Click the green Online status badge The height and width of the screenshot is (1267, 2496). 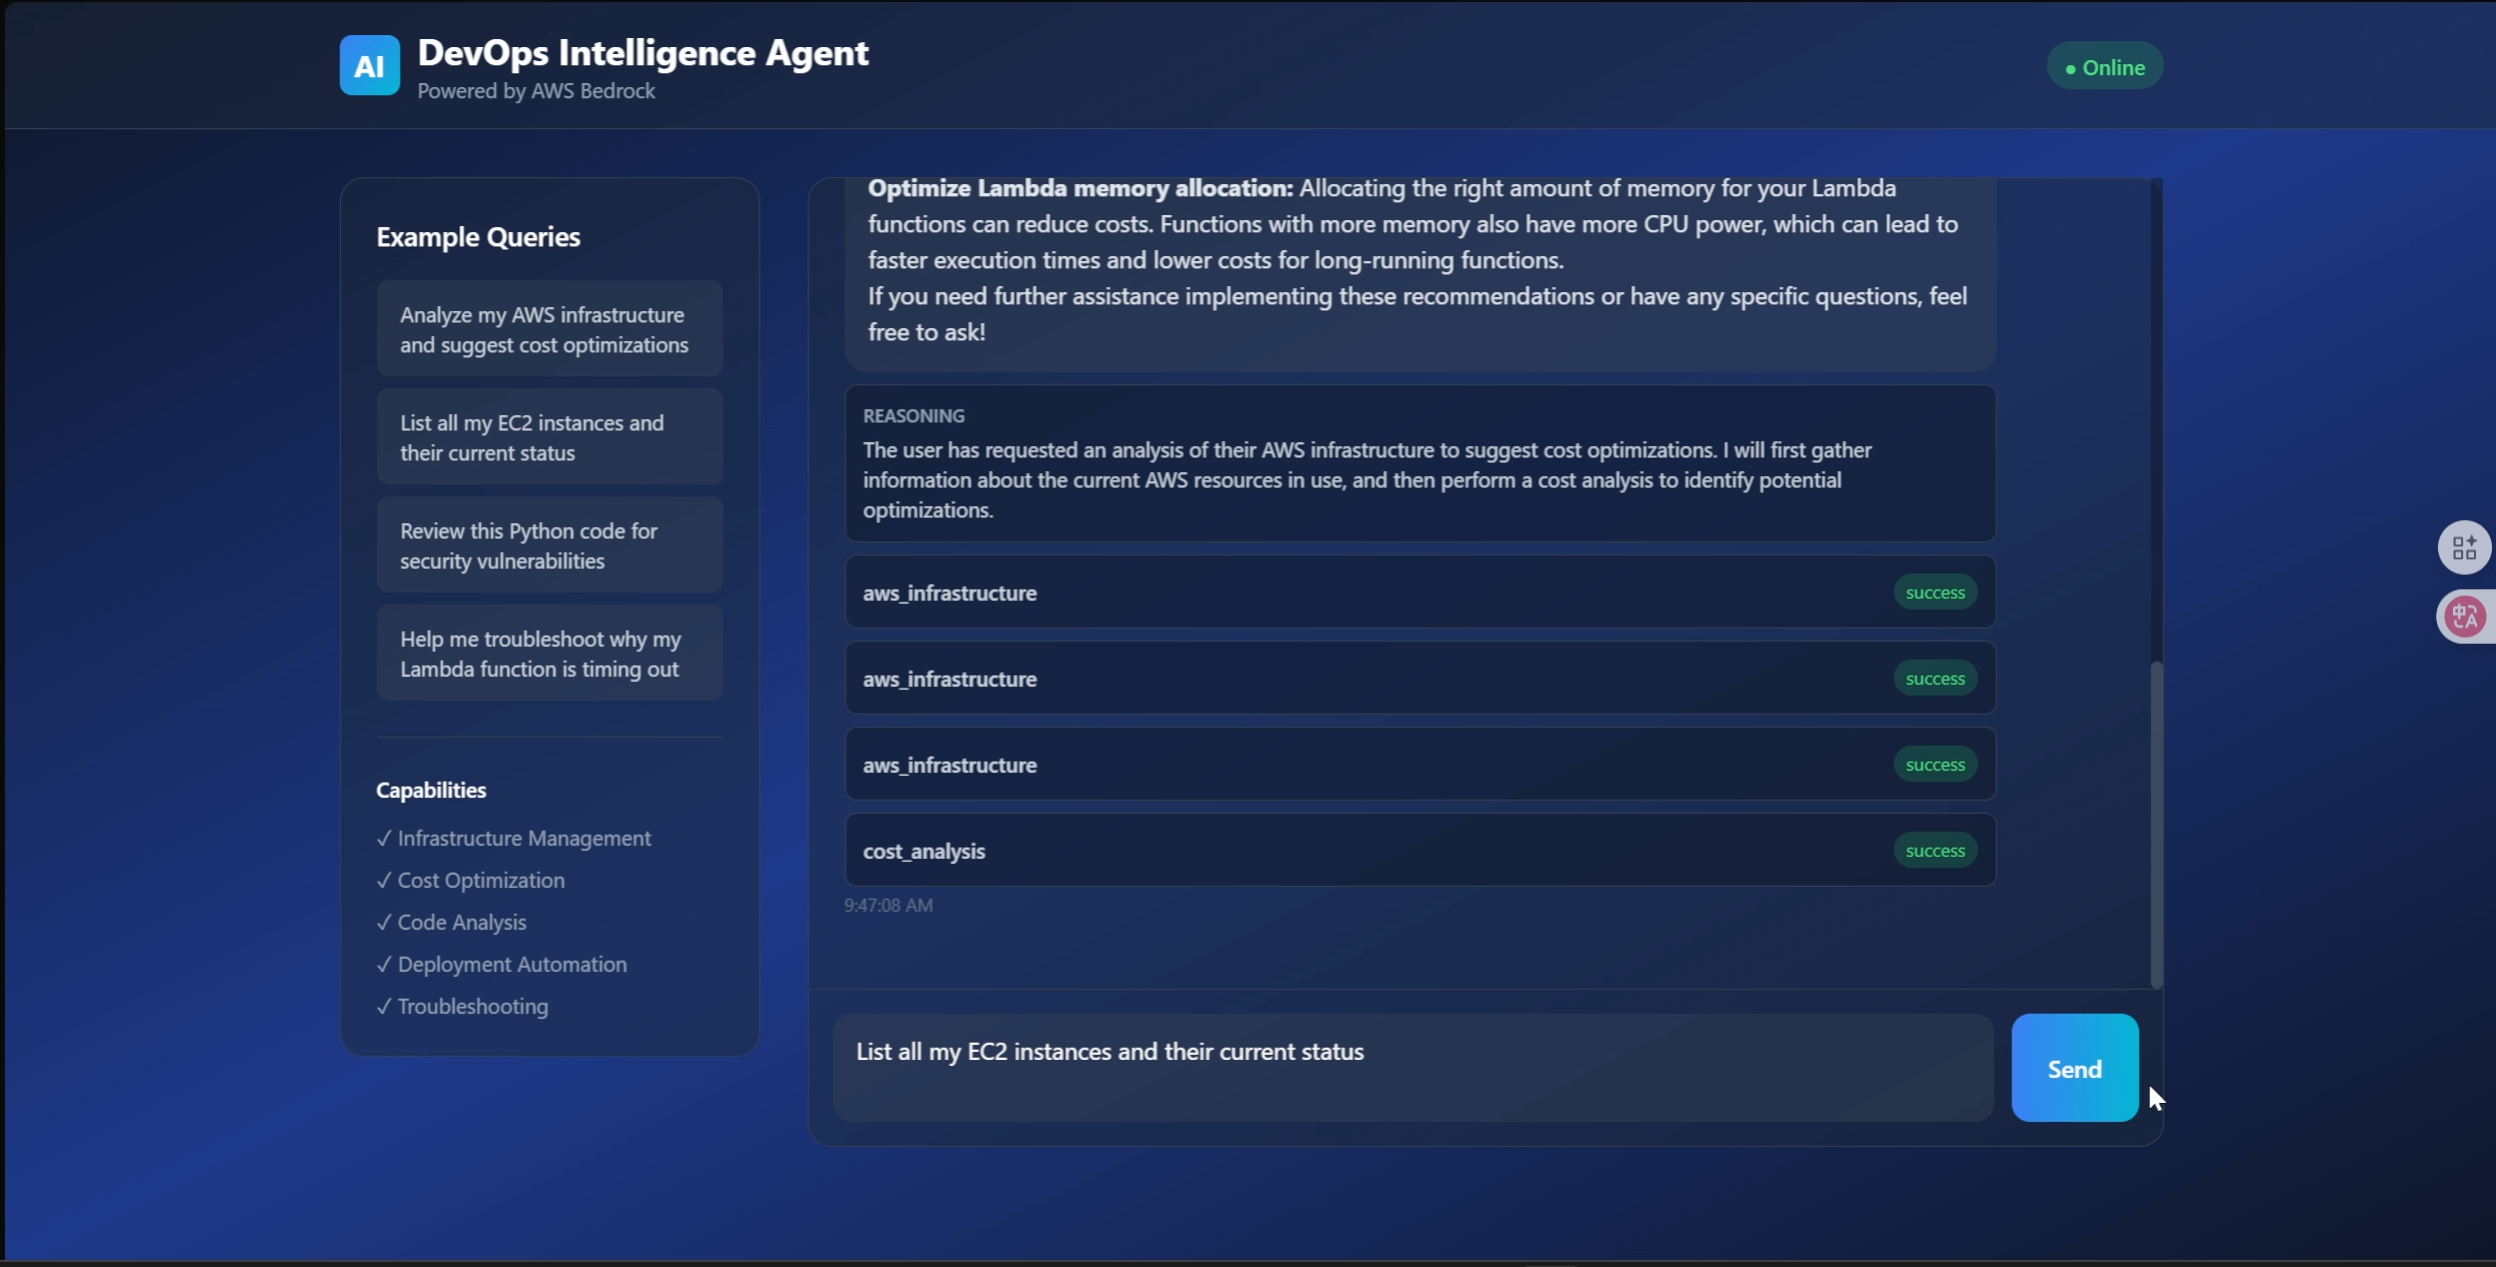click(x=2104, y=67)
